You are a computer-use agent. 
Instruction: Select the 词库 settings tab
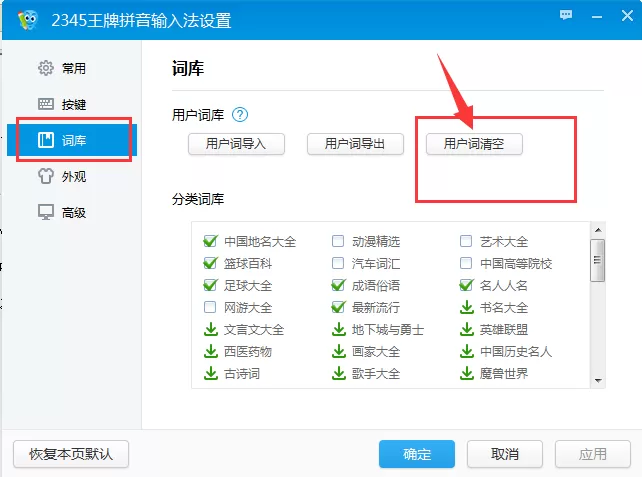pyautogui.click(x=72, y=140)
